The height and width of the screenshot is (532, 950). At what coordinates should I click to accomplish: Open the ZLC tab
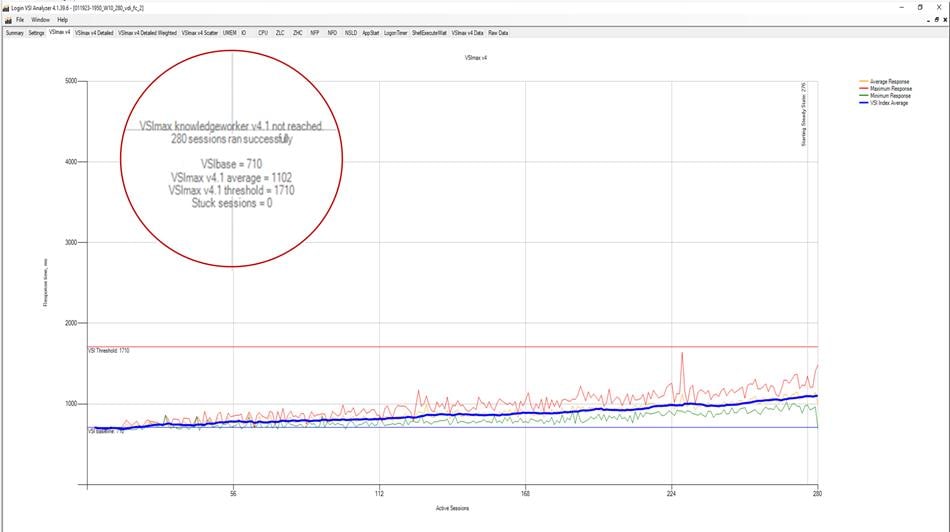280,33
